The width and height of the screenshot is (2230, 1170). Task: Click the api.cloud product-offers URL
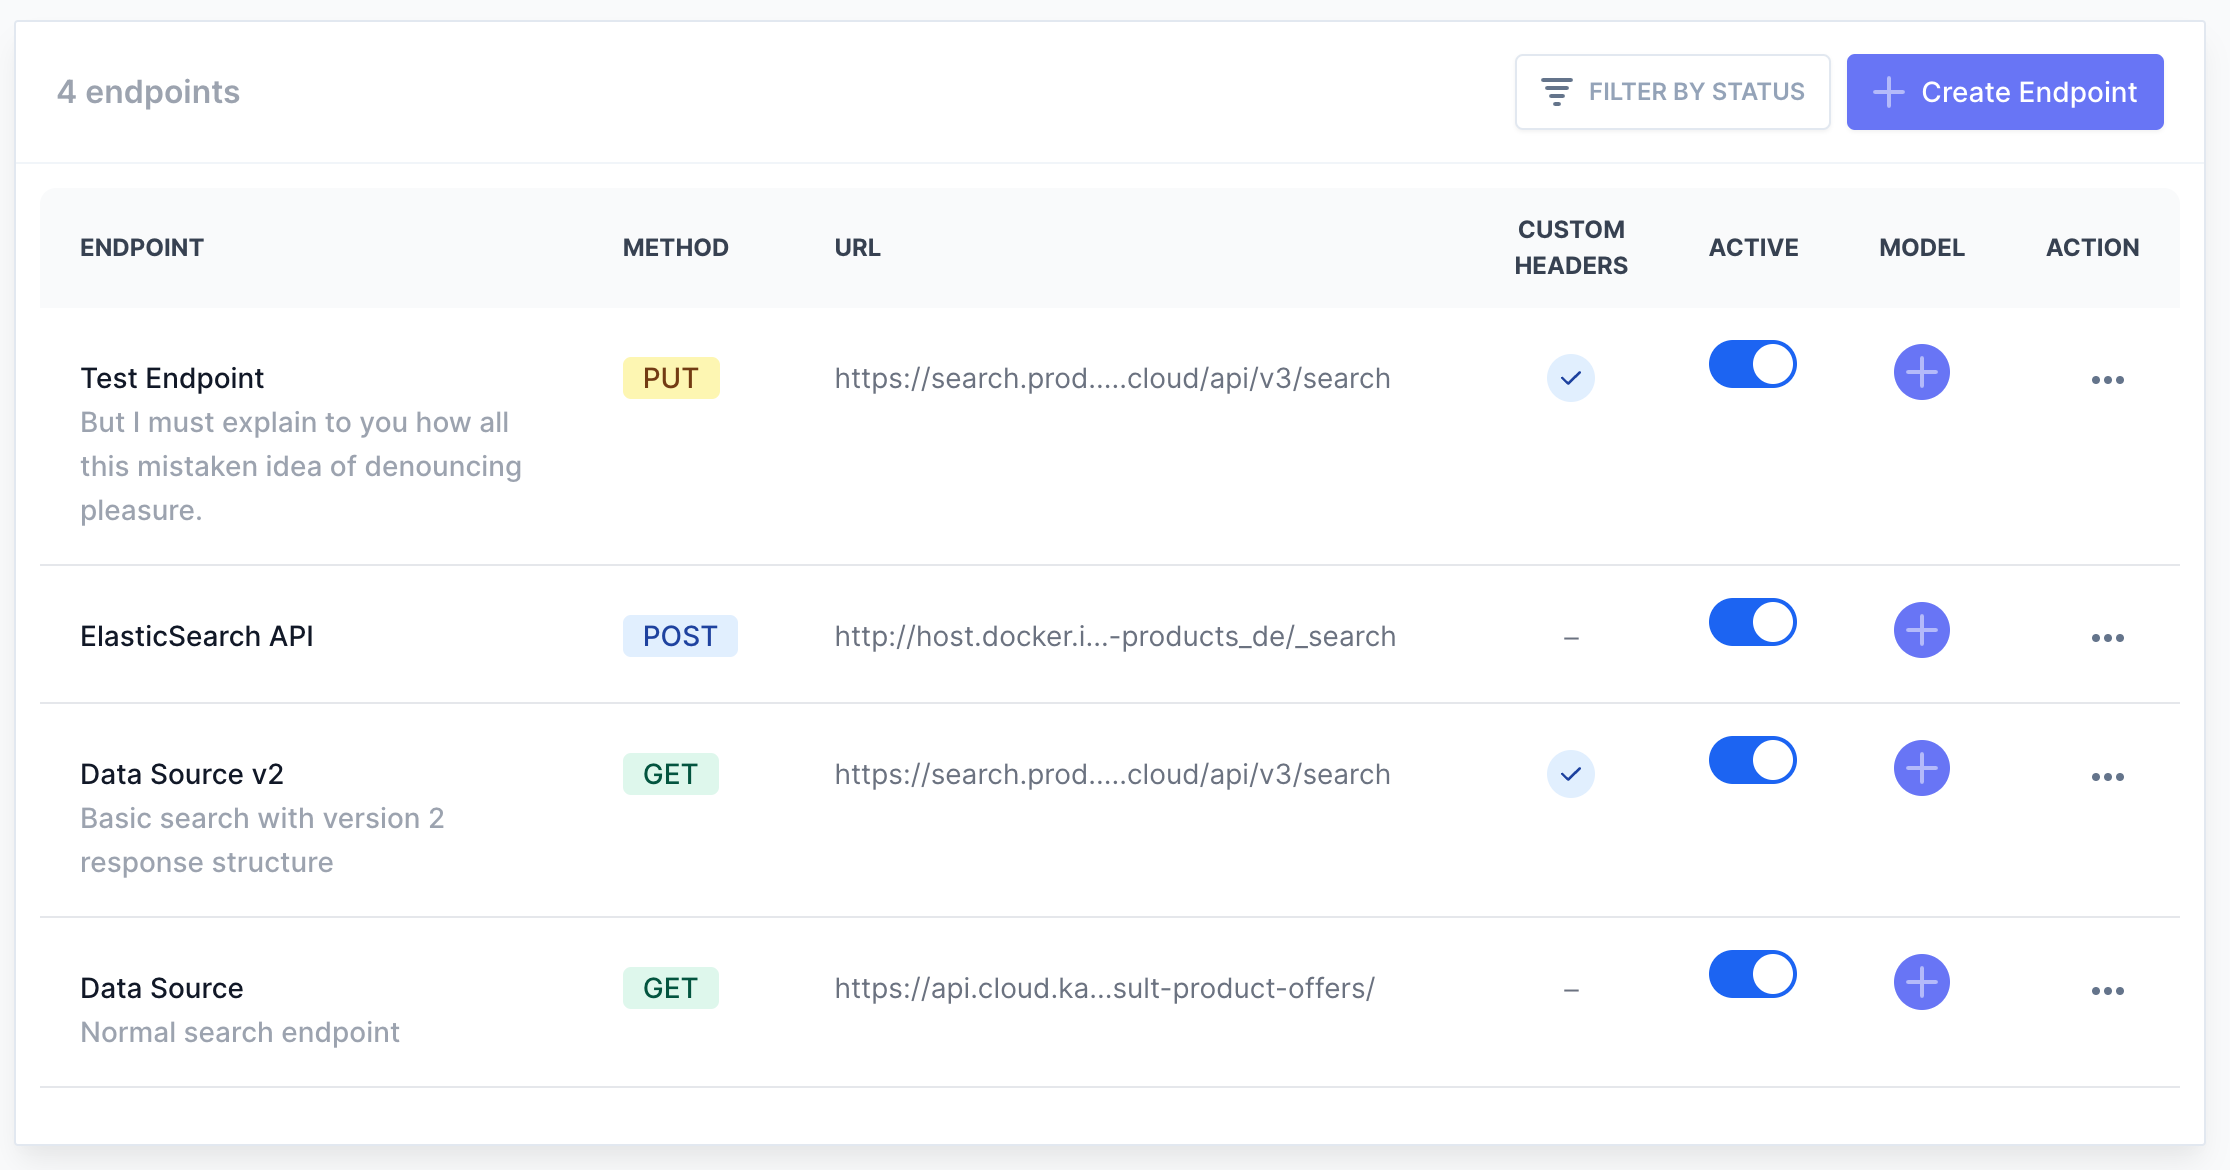(1104, 988)
